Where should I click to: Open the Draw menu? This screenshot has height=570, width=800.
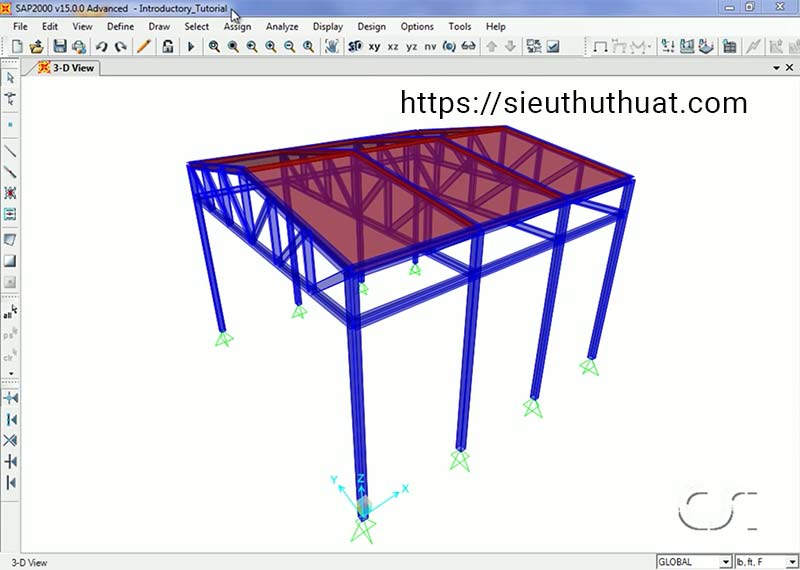coord(159,27)
